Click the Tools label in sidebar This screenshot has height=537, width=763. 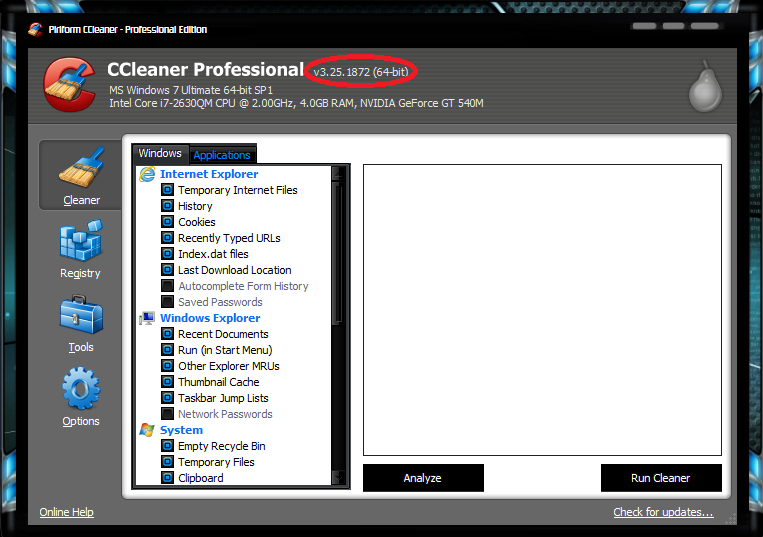[x=81, y=347]
